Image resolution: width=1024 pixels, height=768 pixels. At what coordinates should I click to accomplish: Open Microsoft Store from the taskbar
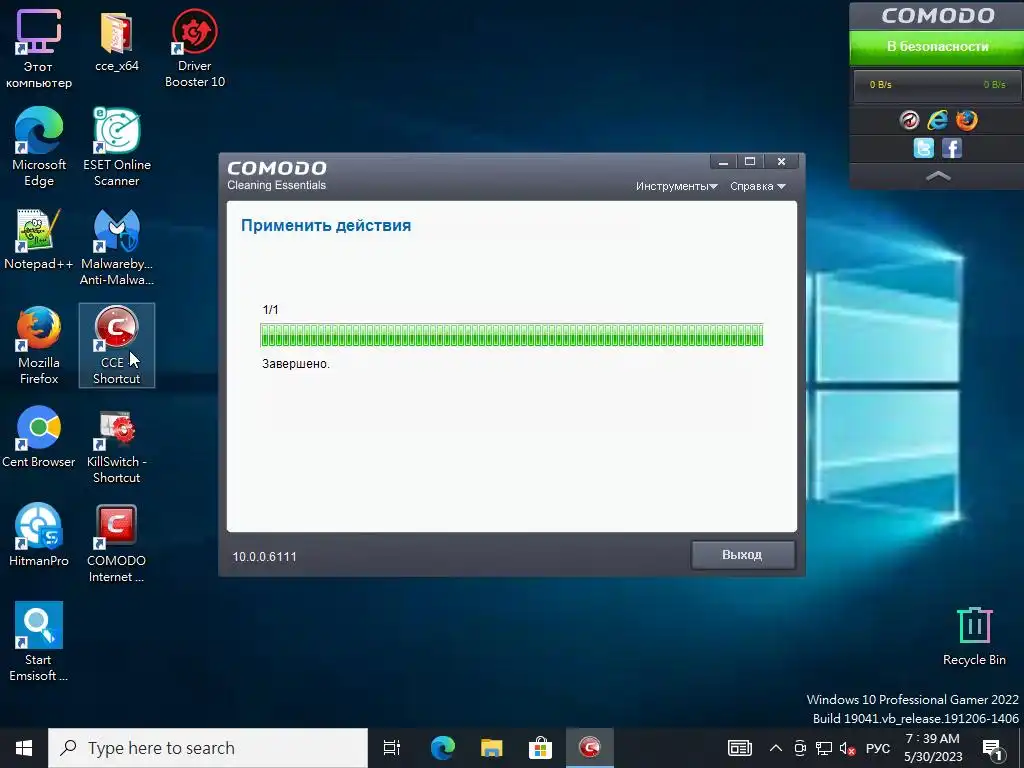(541, 748)
